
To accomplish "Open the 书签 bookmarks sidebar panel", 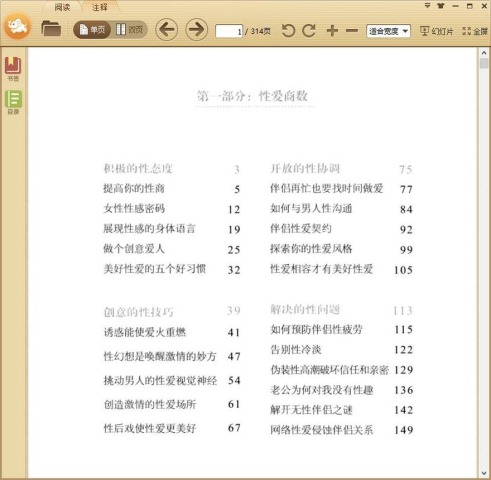I will point(13,69).
